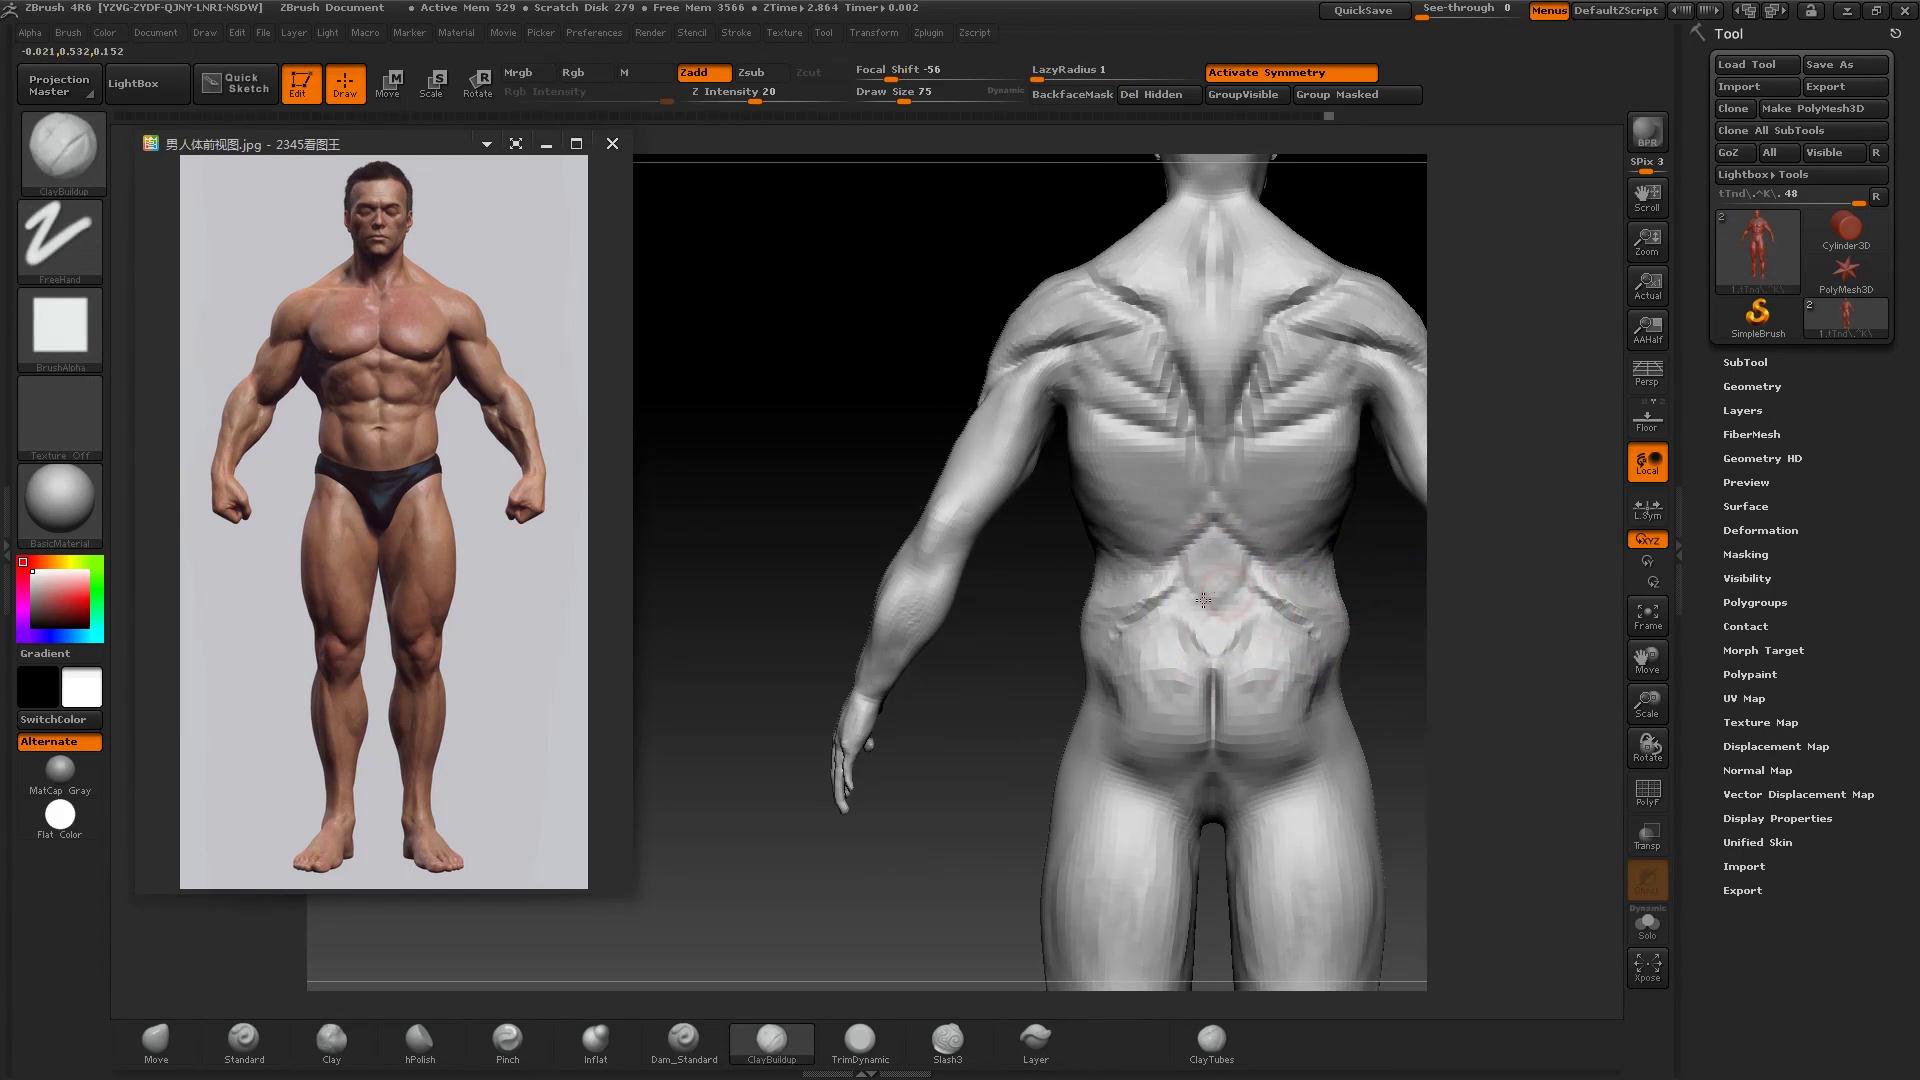The height and width of the screenshot is (1080, 1920).
Task: Expand the SubTool palette section
Action: pyautogui.click(x=1745, y=363)
